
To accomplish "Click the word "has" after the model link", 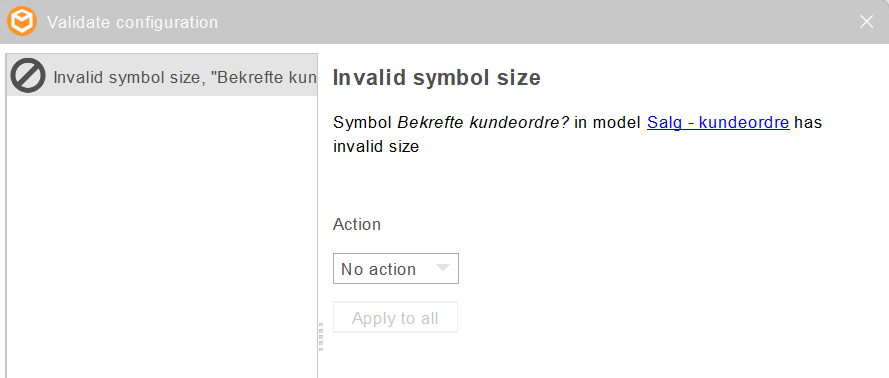I will (808, 122).
